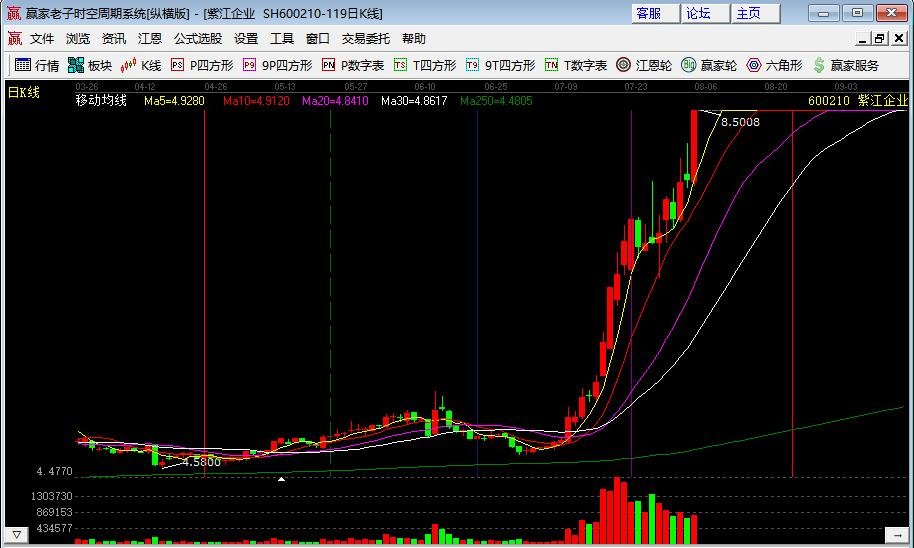Open the 江恩轮 Gann wheel tool
The image size is (914, 548).
tap(644, 65)
